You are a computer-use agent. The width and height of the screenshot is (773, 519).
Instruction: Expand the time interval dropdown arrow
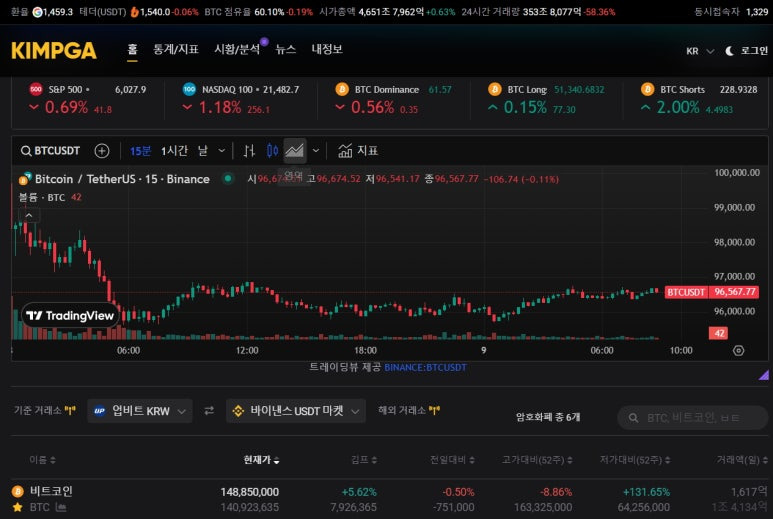221,151
